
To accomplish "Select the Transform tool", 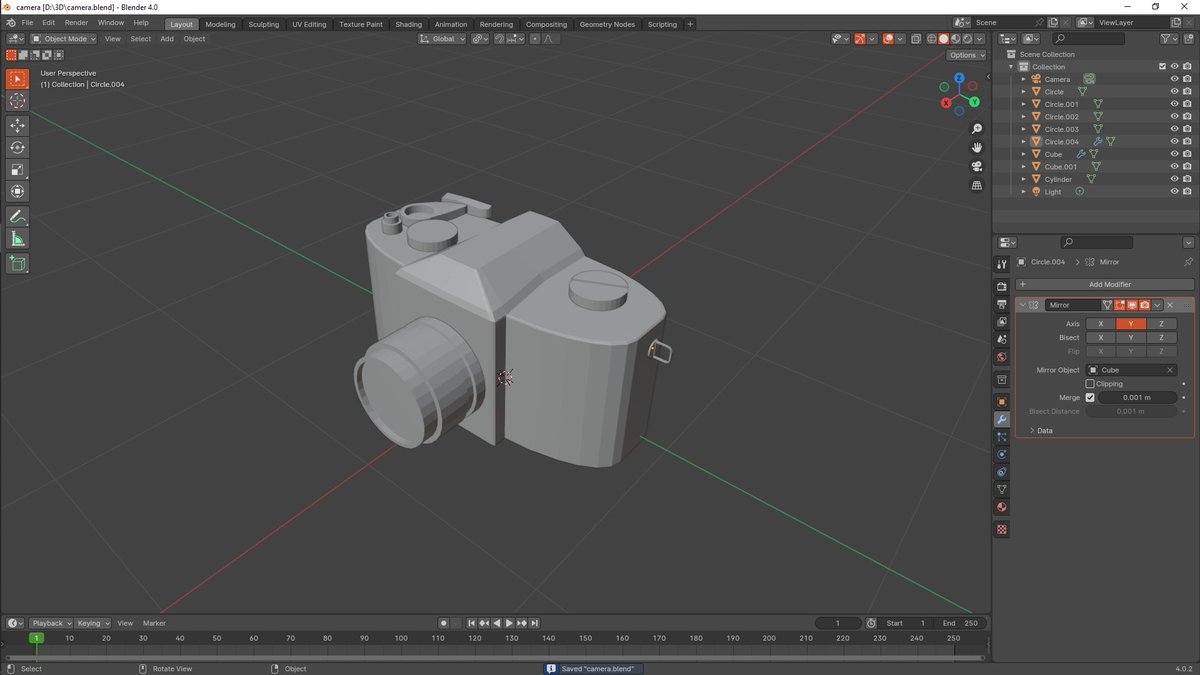I will coord(17,191).
